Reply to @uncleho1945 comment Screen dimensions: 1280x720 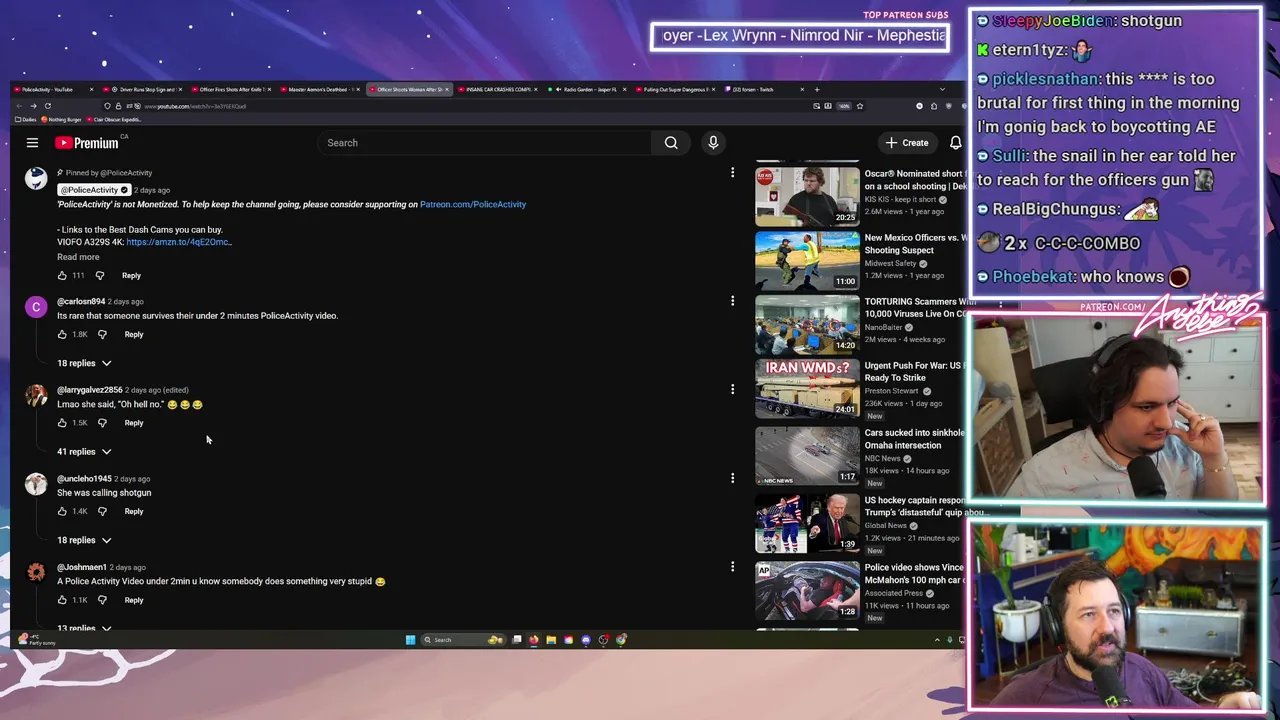(x=134, y=511)
